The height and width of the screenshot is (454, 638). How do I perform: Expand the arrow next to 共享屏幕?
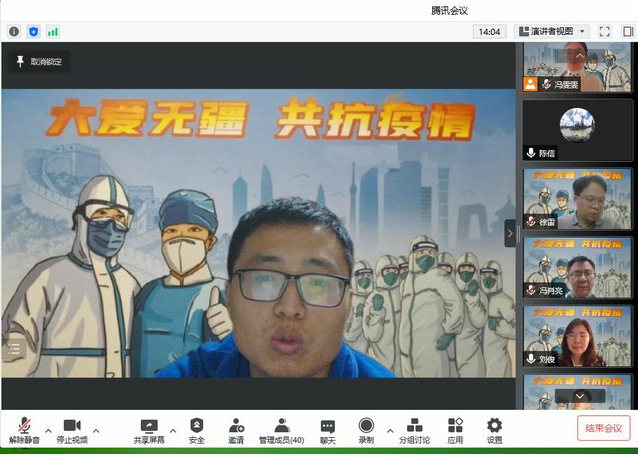[x=173, y=432]
